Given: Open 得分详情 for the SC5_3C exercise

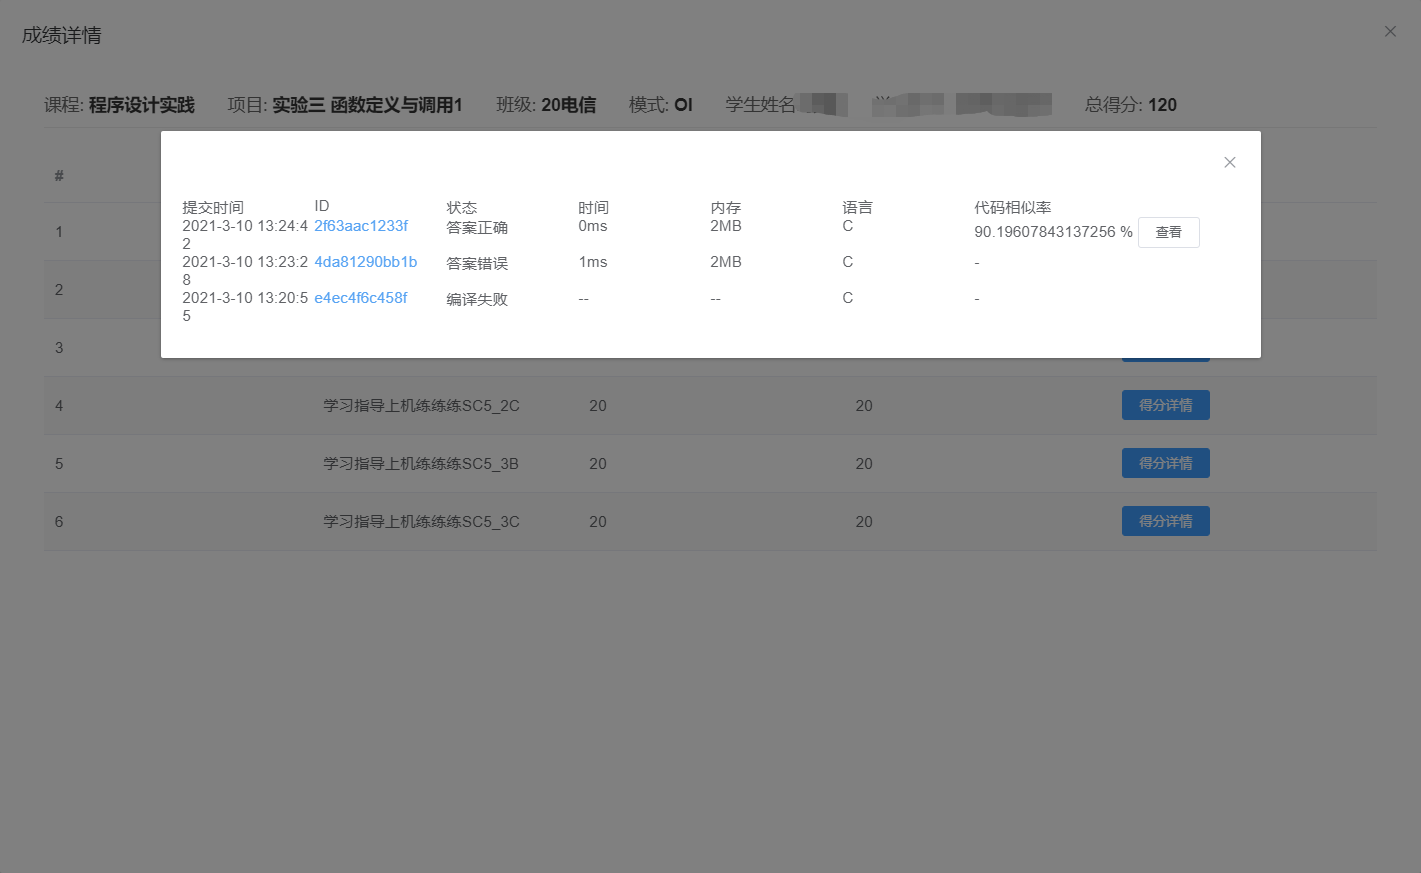Looking at the screenshot, I should 1165,521.
